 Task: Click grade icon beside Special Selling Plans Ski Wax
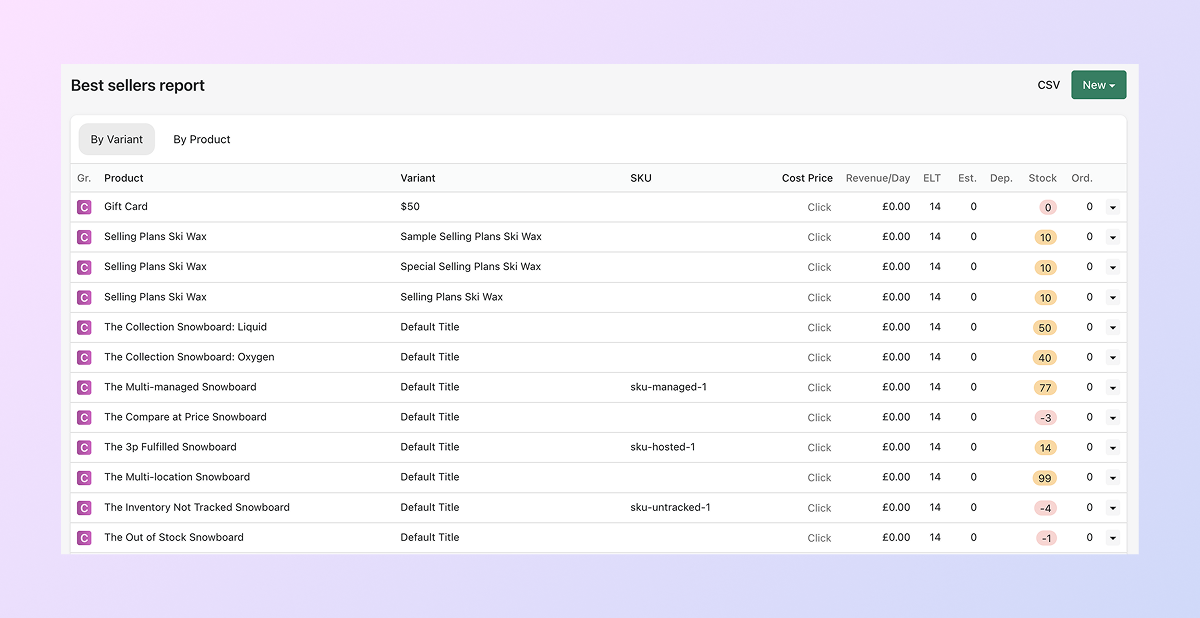click(x=84, y=267)
